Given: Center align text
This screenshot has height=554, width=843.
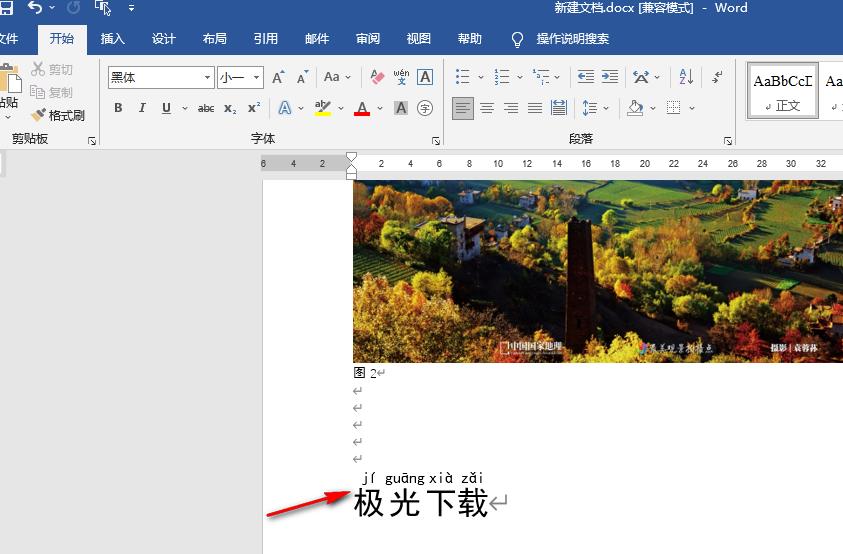Looking at the screenshot, I should [487, 108].
